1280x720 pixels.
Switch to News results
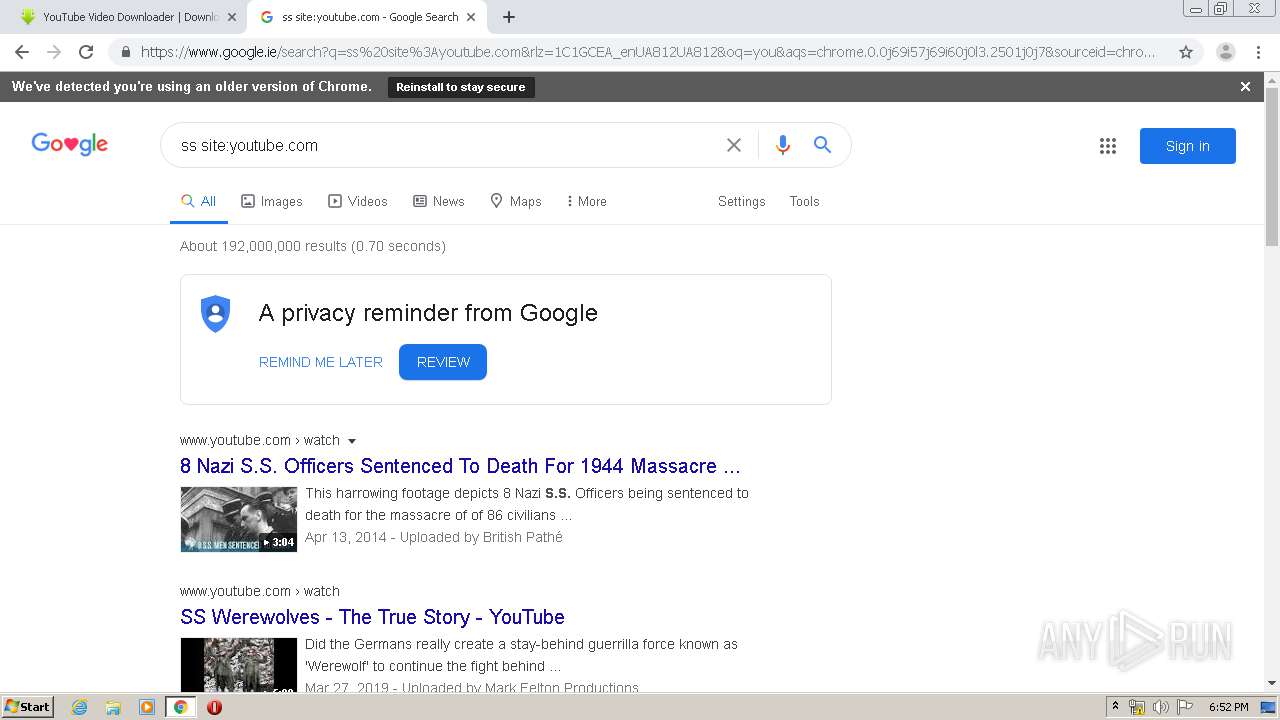pyautogui.click(x=439, y=201)
